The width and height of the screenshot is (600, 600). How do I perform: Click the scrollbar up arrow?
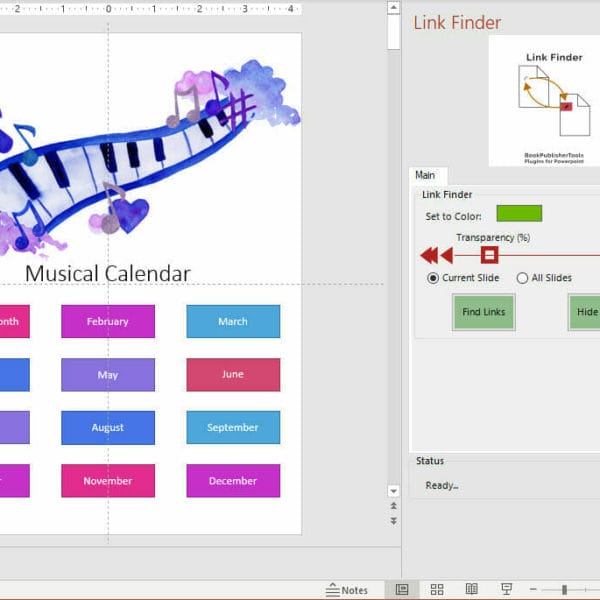(x=393, y=8)
